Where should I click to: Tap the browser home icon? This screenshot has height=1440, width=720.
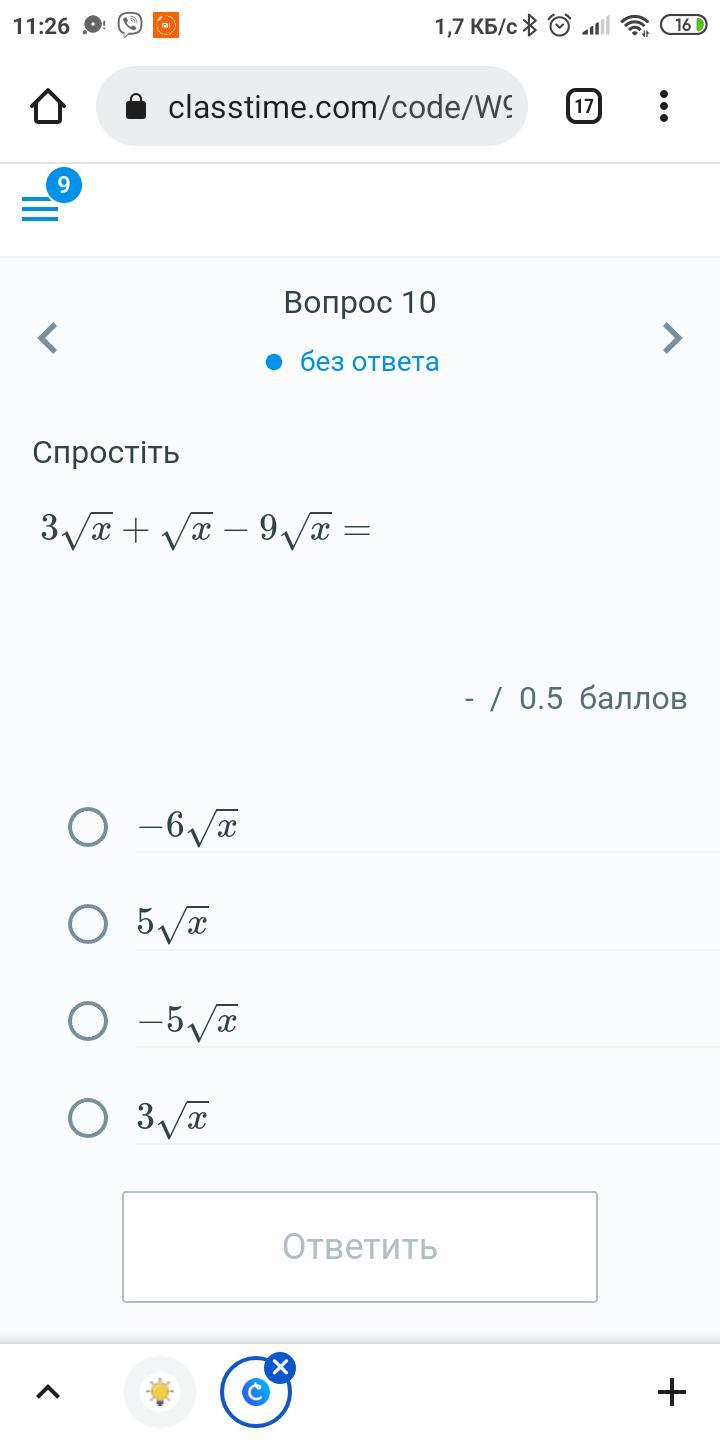pos(48,106)
